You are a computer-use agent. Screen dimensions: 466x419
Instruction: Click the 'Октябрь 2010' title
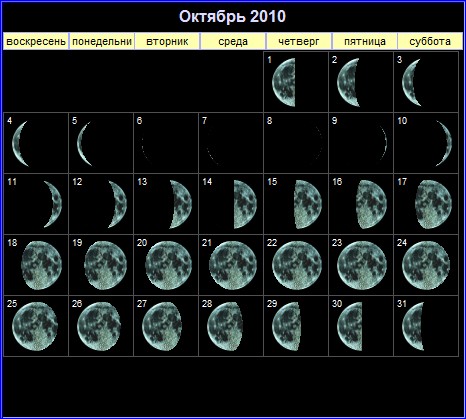232,16
